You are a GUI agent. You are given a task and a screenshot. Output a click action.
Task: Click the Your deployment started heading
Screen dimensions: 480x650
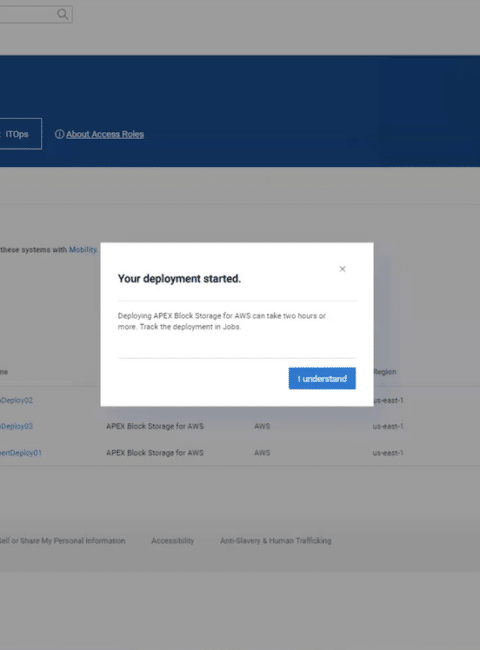[179, 279]
